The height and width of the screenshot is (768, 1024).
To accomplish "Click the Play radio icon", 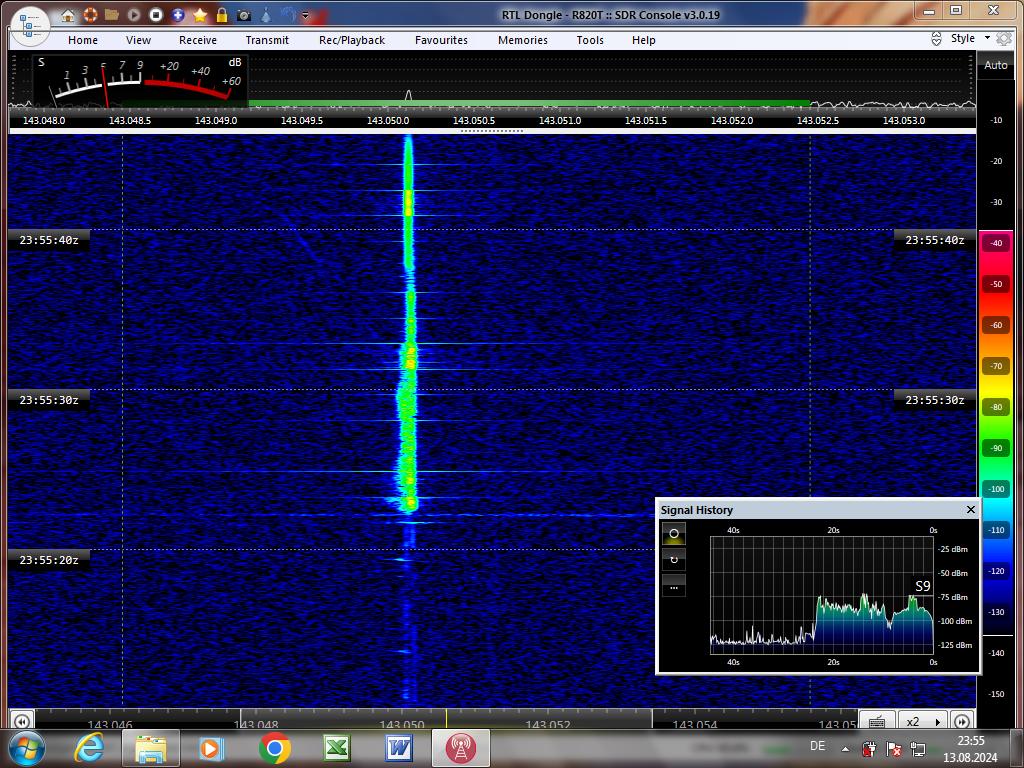I will [x=134, y=14].
